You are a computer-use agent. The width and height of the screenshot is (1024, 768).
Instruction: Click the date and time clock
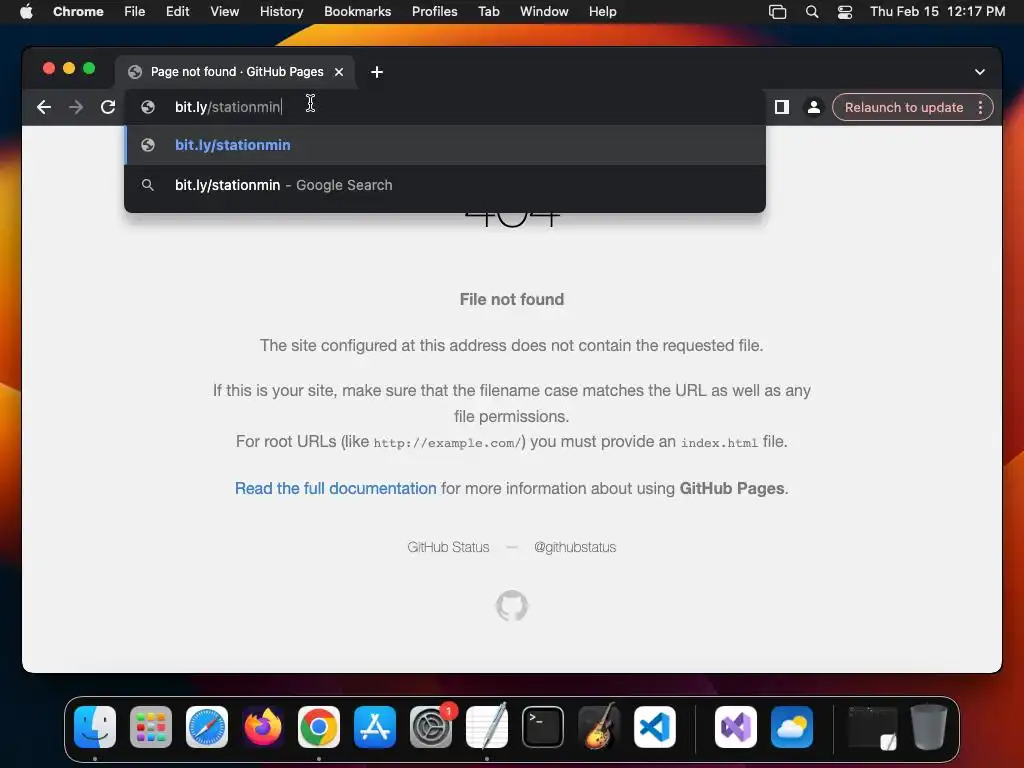pos(937,12)
